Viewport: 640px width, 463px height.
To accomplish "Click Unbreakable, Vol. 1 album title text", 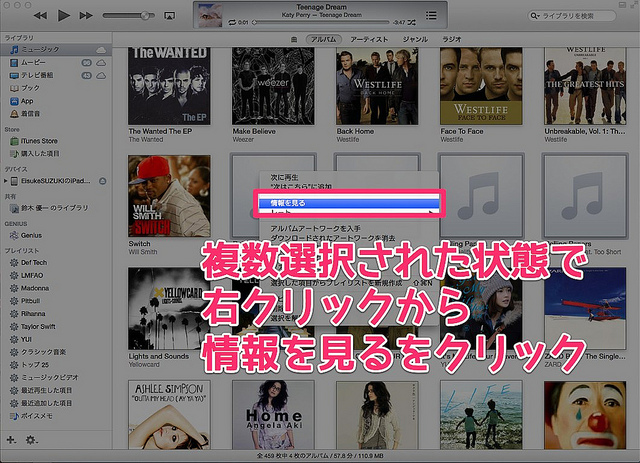I will coord(584,131).
